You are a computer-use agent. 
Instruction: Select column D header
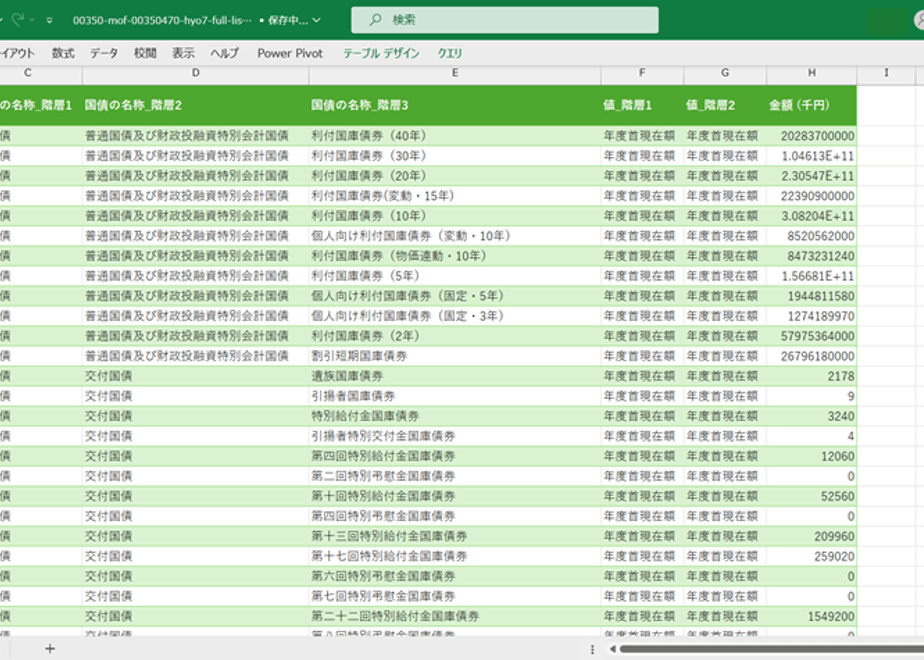[x=195, y=73]
